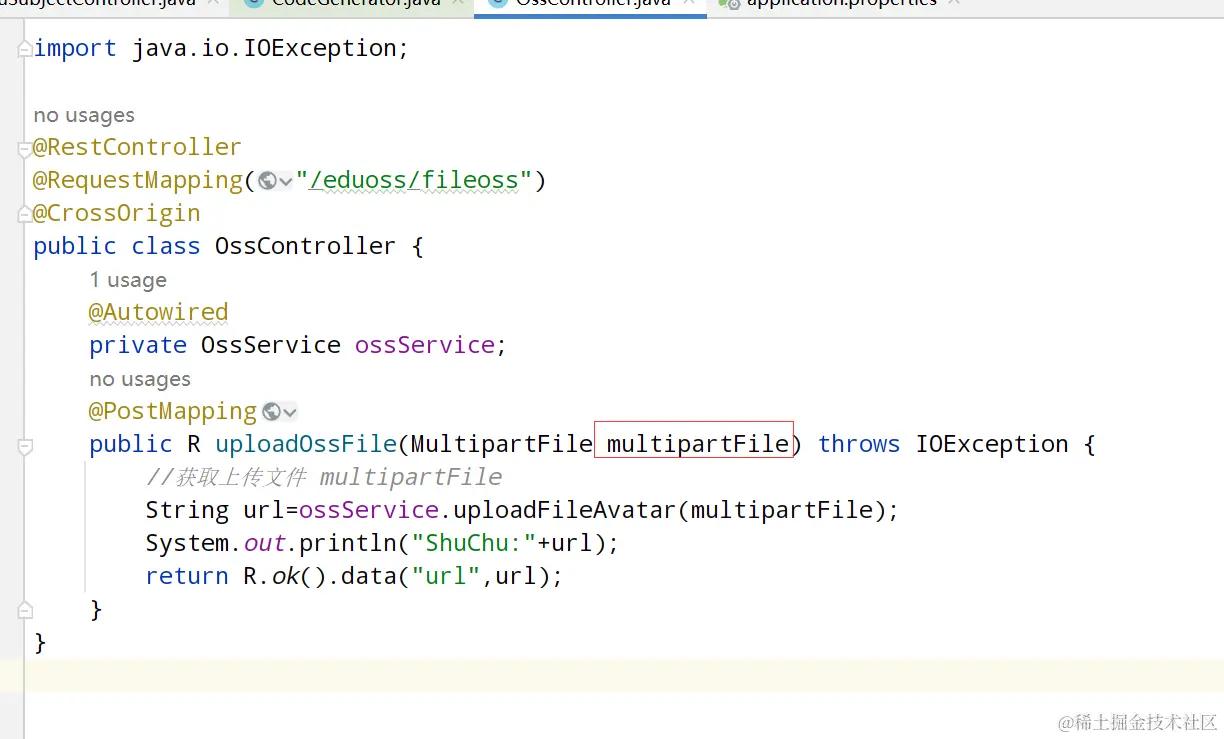Open the "/eduoss/fileoss" URL mapping link
Viewport: 1224px width, 739px height.
(415, 180)
